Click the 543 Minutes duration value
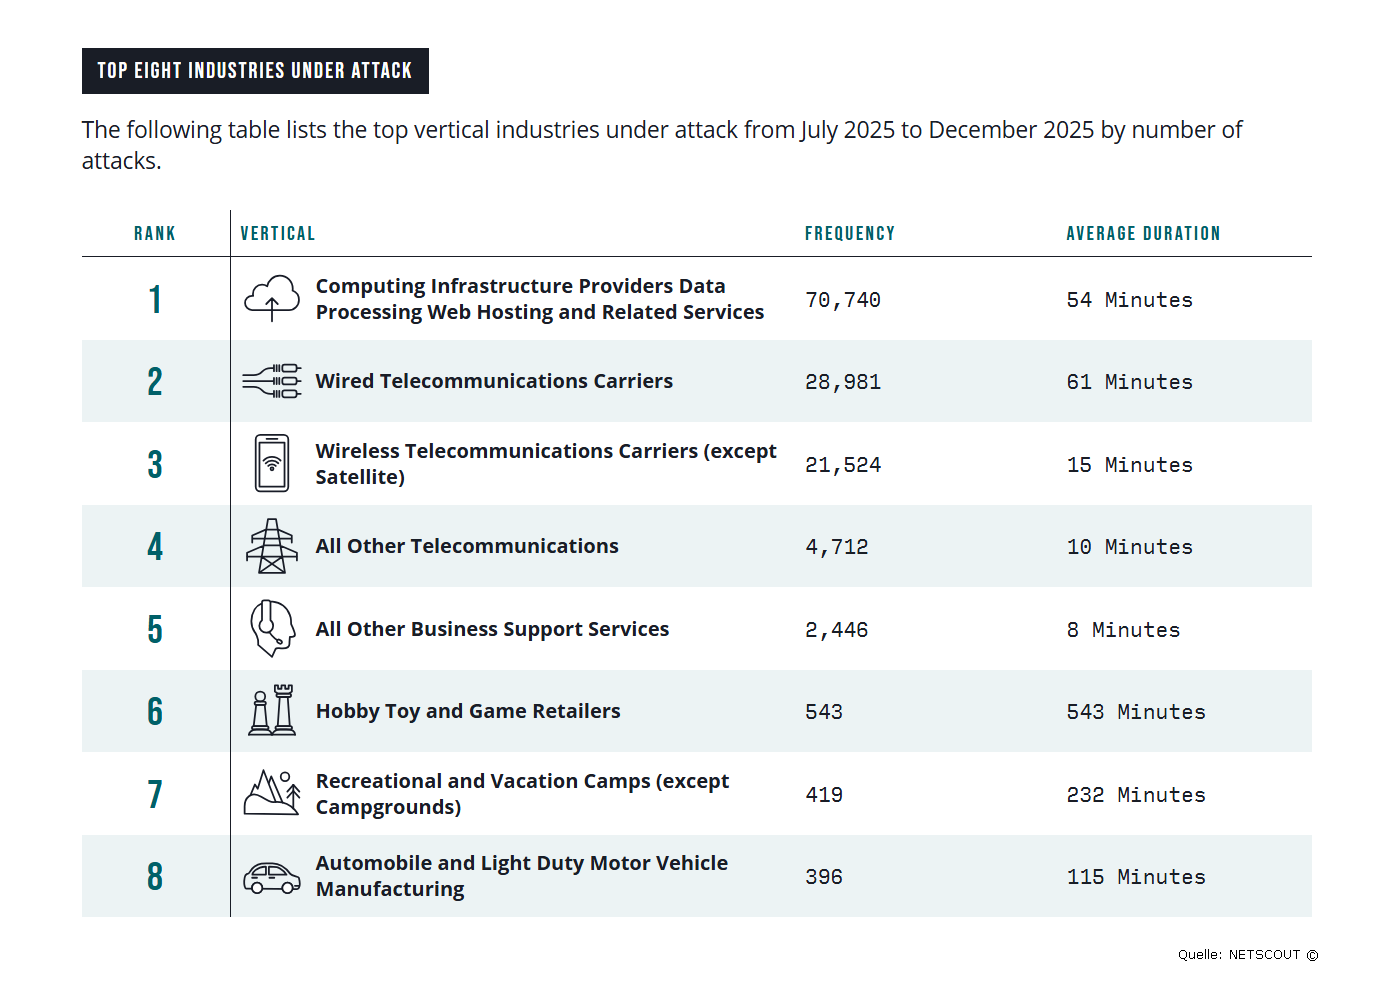Viewport: 1396px width, 982px height. [x=1136, y=712]
